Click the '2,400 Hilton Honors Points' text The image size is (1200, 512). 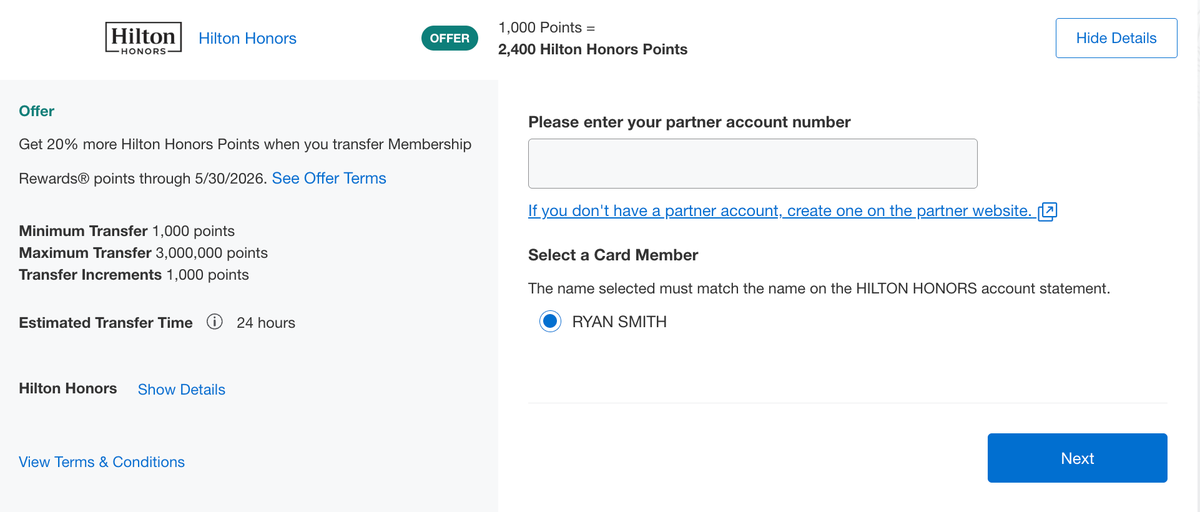tap(593, 49)
